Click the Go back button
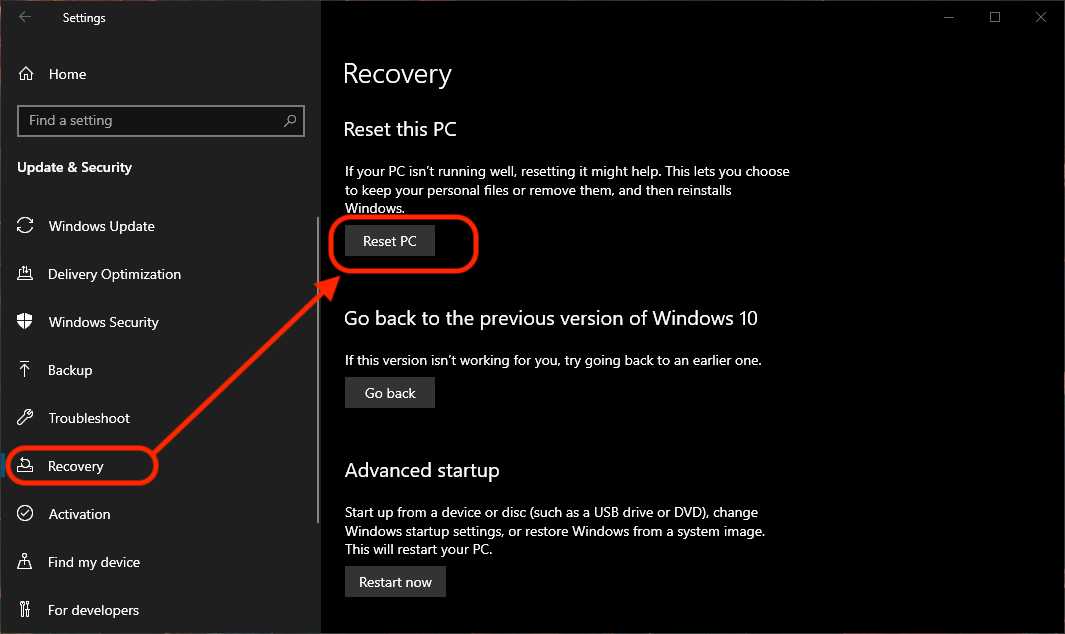 tap(390, 393)
